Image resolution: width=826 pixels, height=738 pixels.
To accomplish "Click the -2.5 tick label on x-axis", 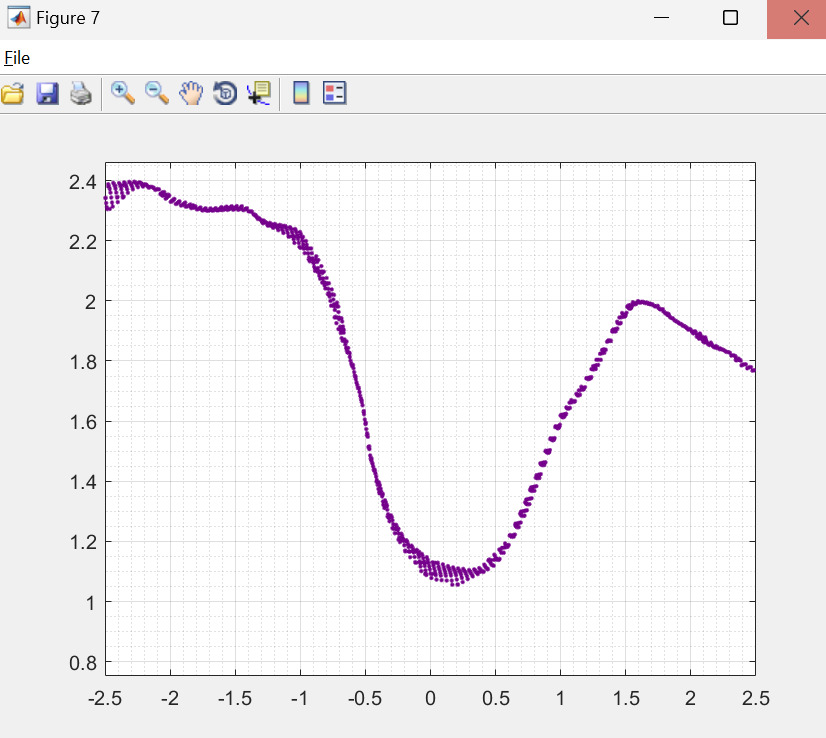I will click(x=105, y=697).
